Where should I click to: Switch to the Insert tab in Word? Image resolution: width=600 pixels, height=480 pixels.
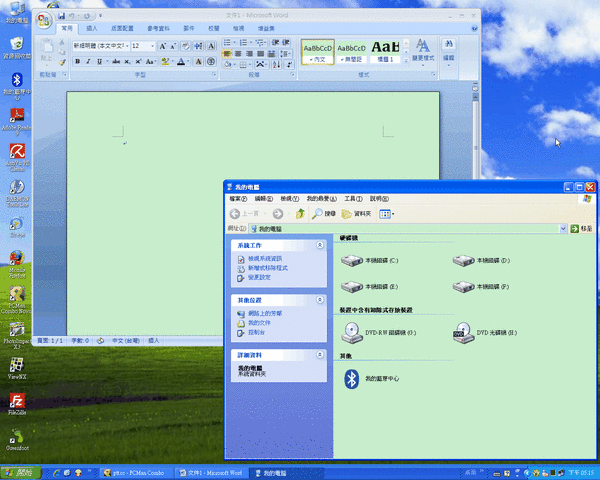92,28
